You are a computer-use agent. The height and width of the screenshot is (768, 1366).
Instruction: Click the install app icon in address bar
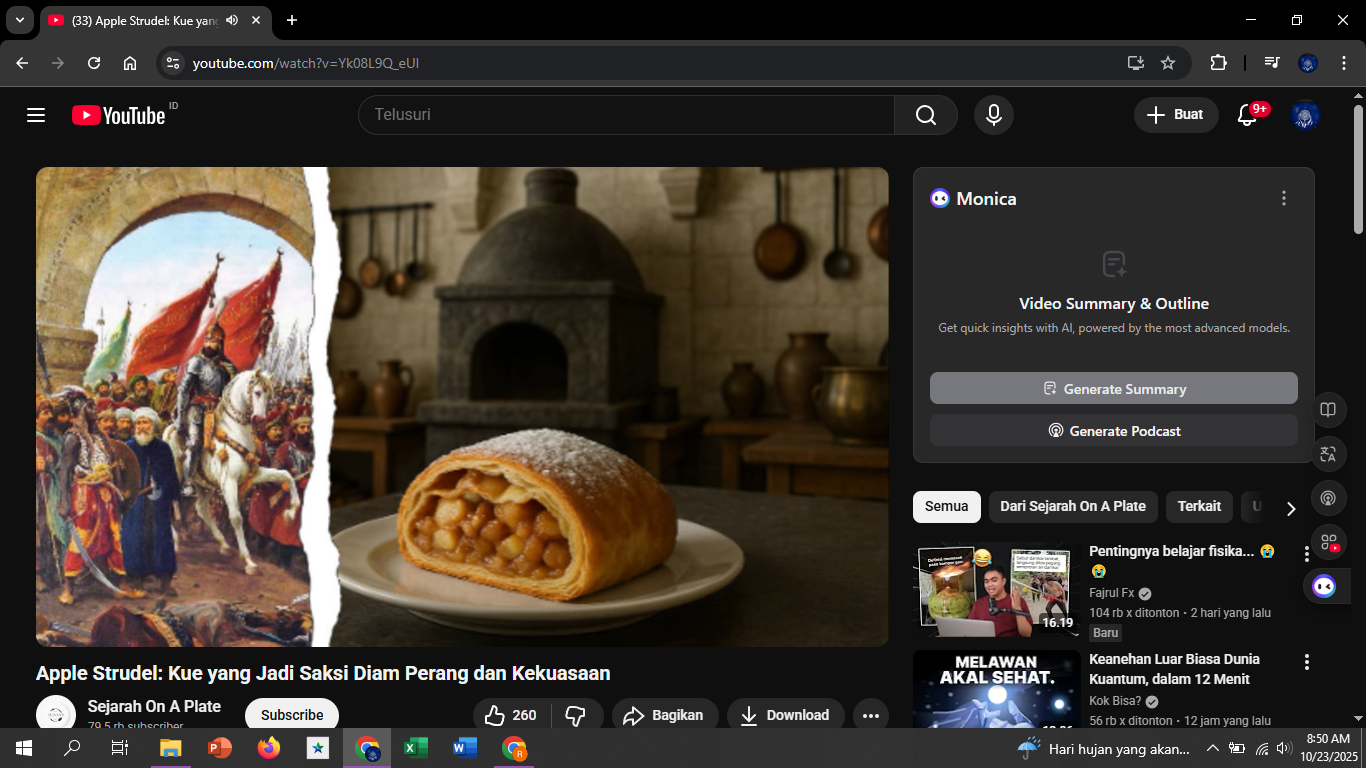pos(1135,63)
